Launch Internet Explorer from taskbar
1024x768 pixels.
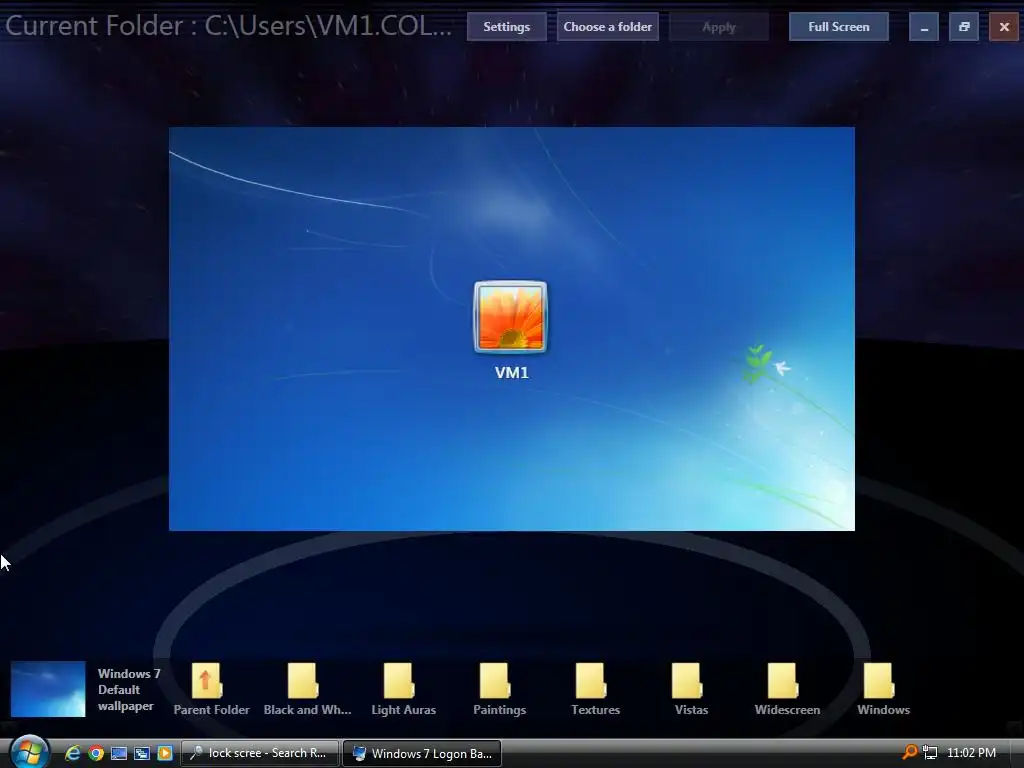click(72, 753)
